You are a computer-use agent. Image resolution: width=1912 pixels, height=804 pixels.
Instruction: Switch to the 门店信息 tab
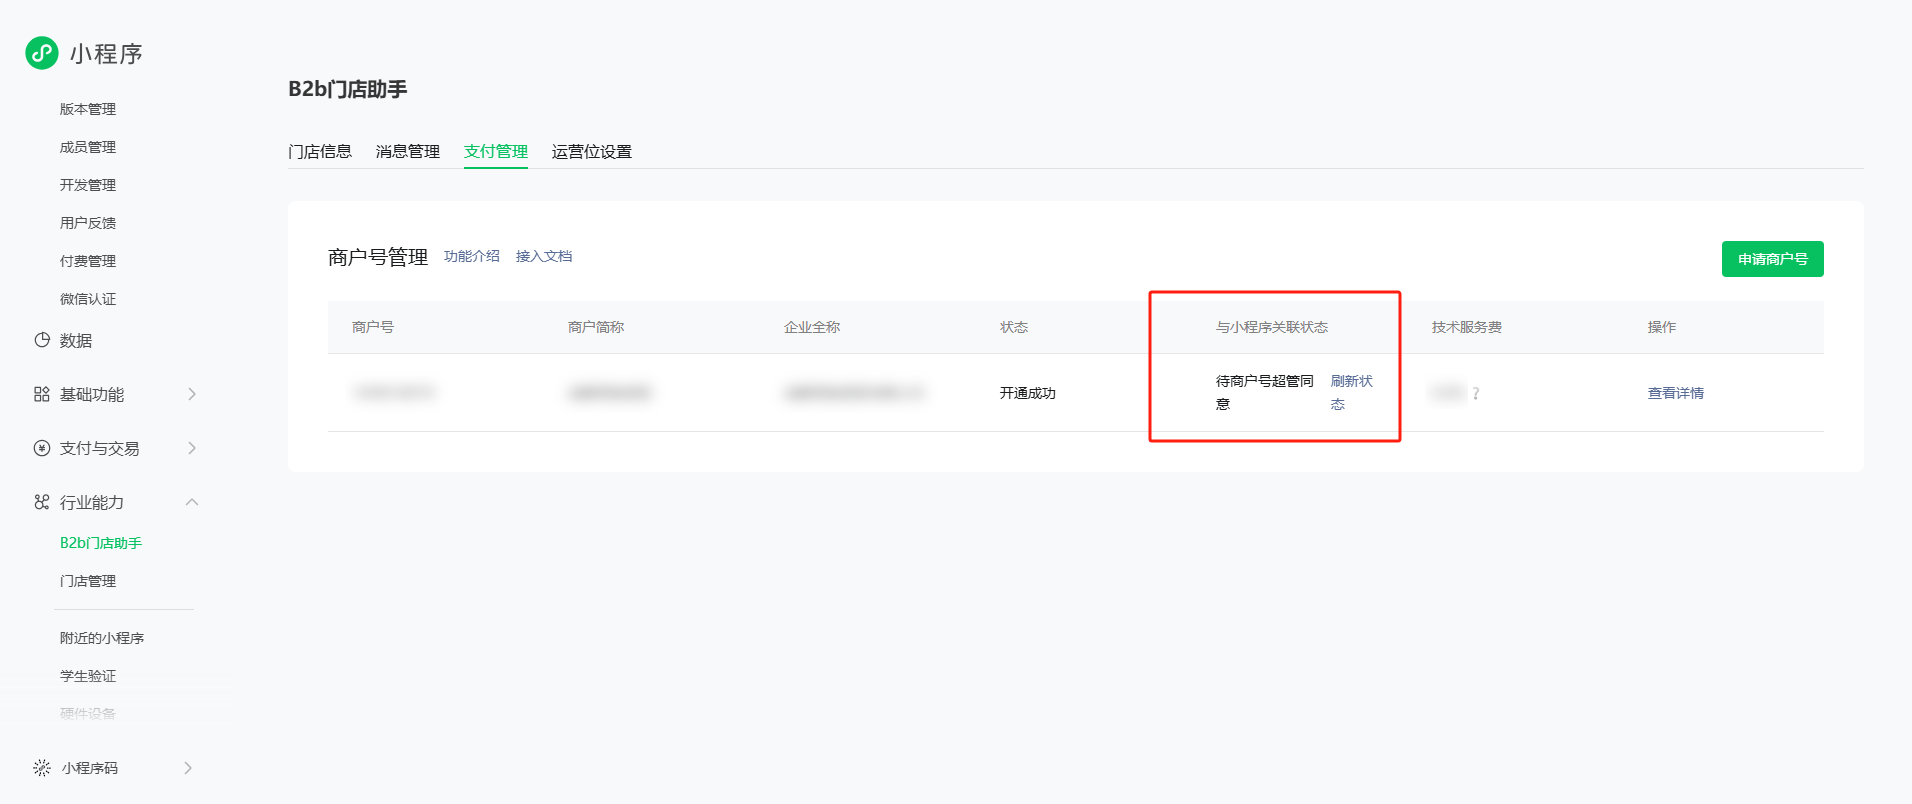click(320, 151)
